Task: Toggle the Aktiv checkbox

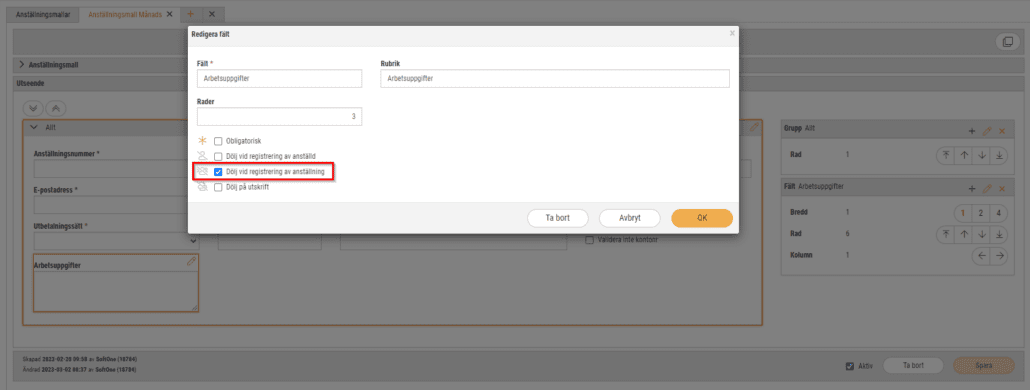Action: coord(850,366)
